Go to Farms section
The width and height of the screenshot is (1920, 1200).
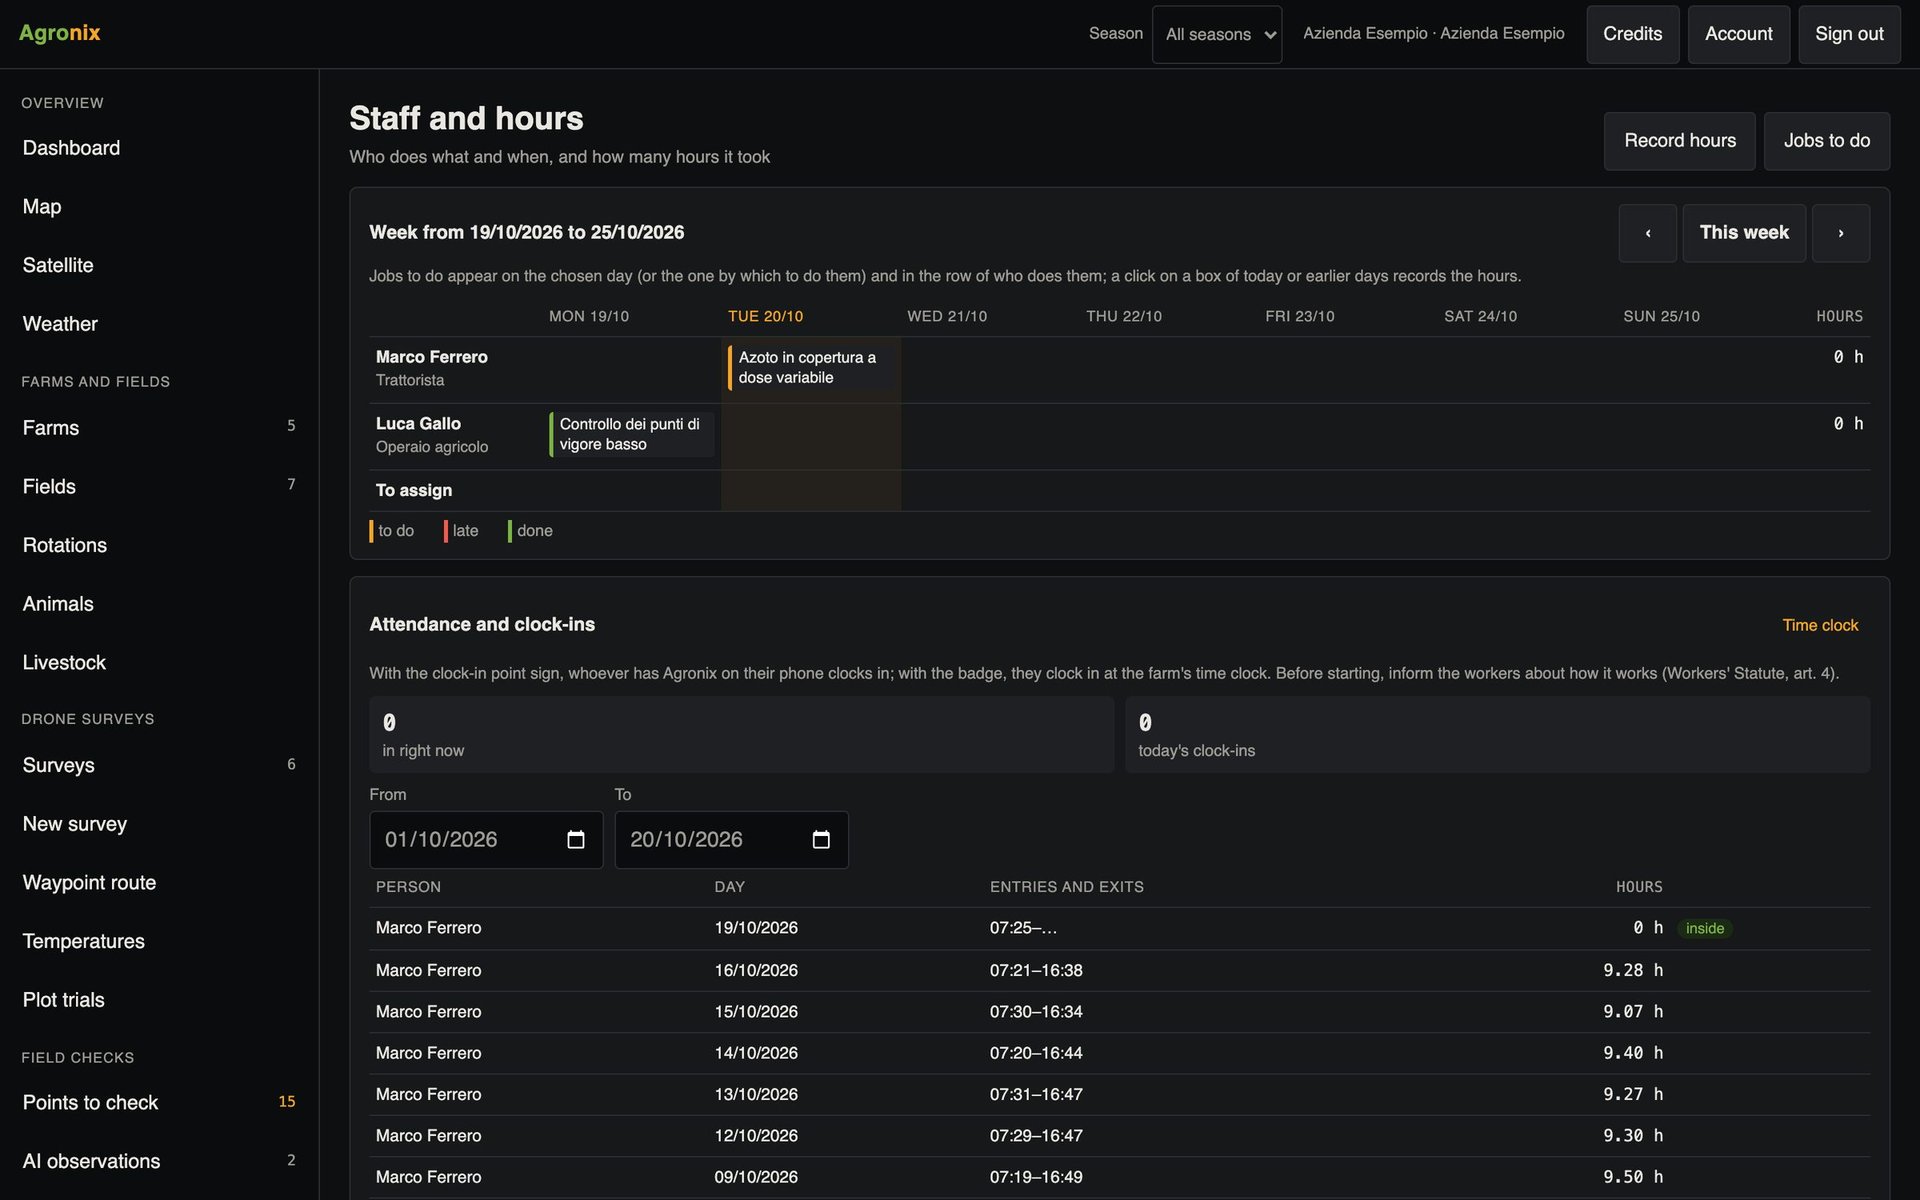159,428
